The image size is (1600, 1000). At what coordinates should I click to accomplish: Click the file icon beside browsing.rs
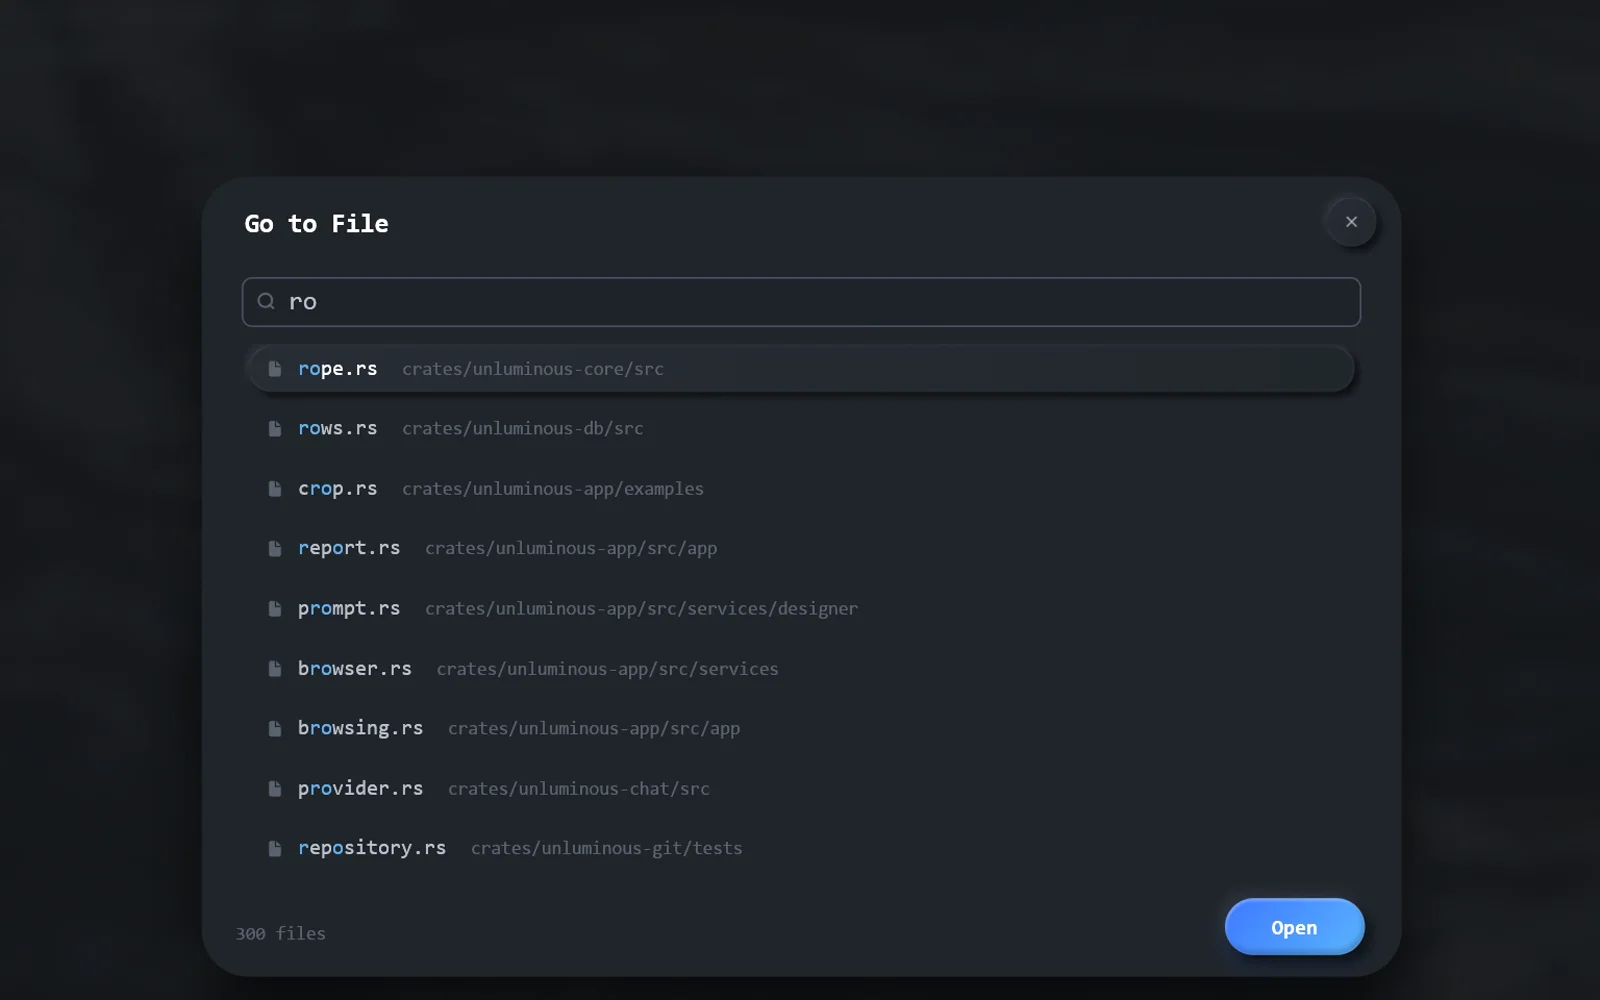tap(275, 729)
